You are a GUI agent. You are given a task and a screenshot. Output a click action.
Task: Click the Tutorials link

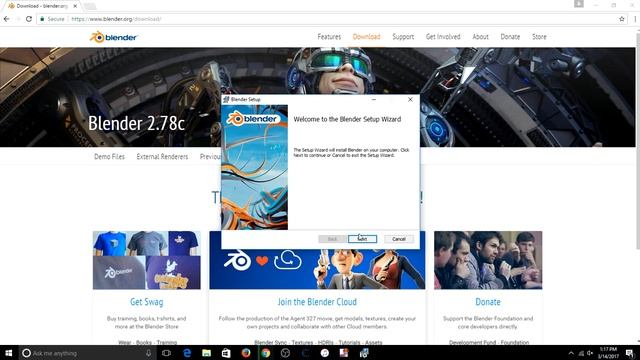(349, 342)
